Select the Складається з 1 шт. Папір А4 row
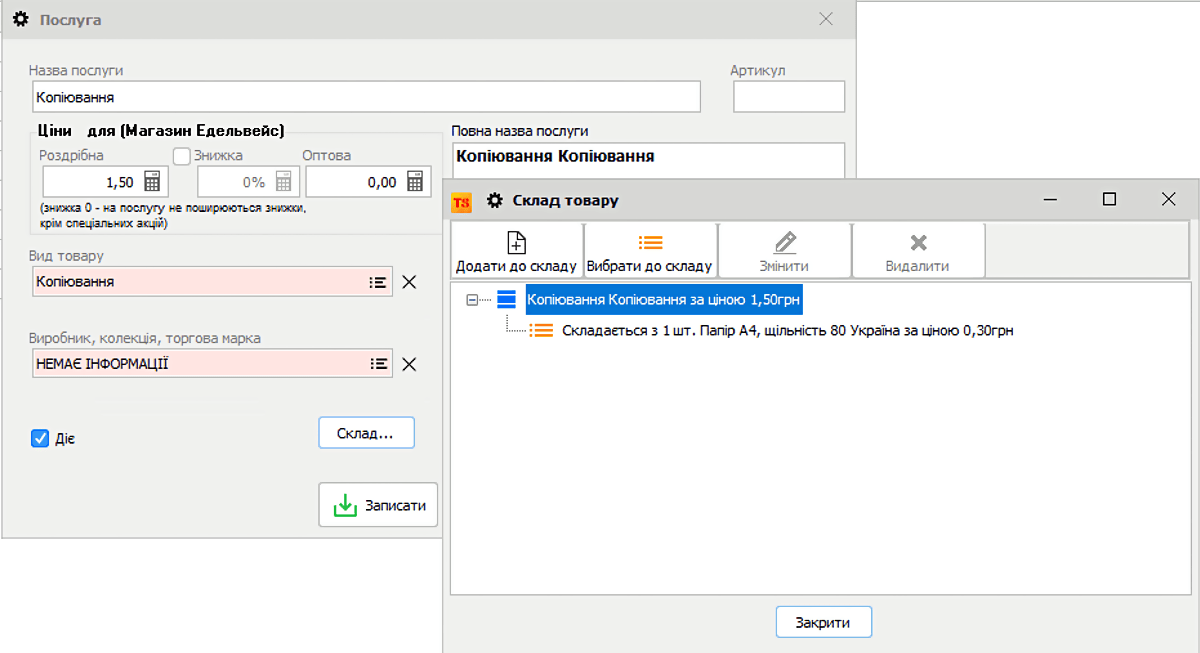The image size is (1200, 653). (x=787, y=330)
